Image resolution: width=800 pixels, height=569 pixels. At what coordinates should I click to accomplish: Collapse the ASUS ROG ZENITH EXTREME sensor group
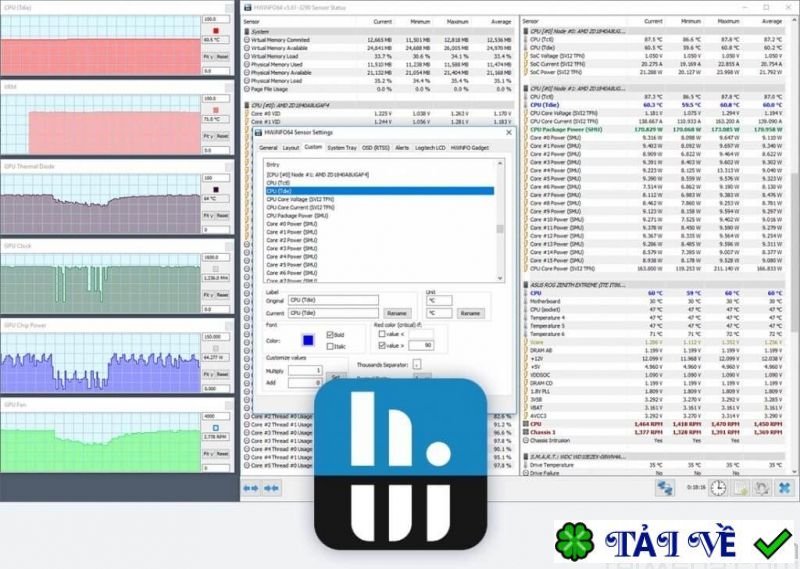657,285
